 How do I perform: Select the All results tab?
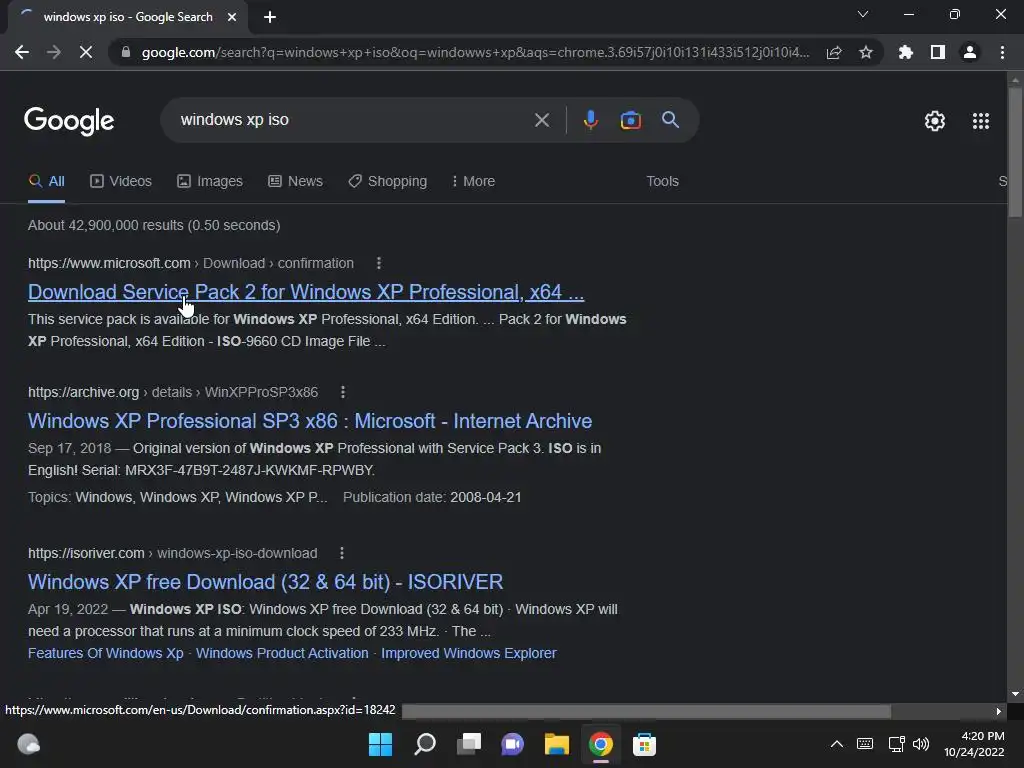point(46,182)
